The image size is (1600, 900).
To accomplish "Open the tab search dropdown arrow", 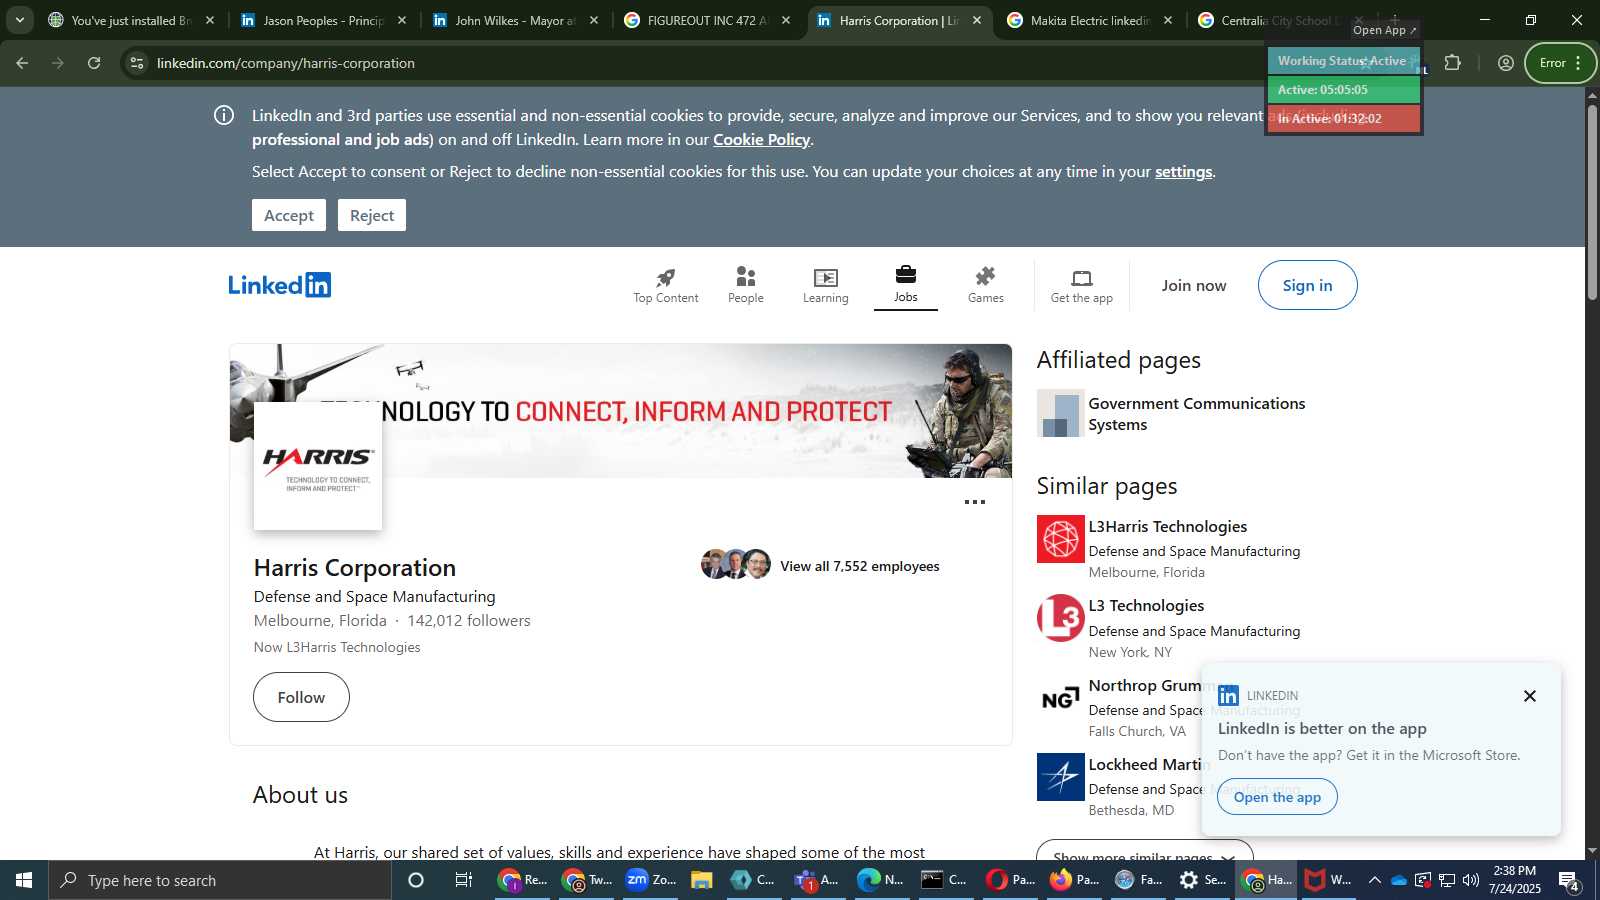I will pos(19,20).
